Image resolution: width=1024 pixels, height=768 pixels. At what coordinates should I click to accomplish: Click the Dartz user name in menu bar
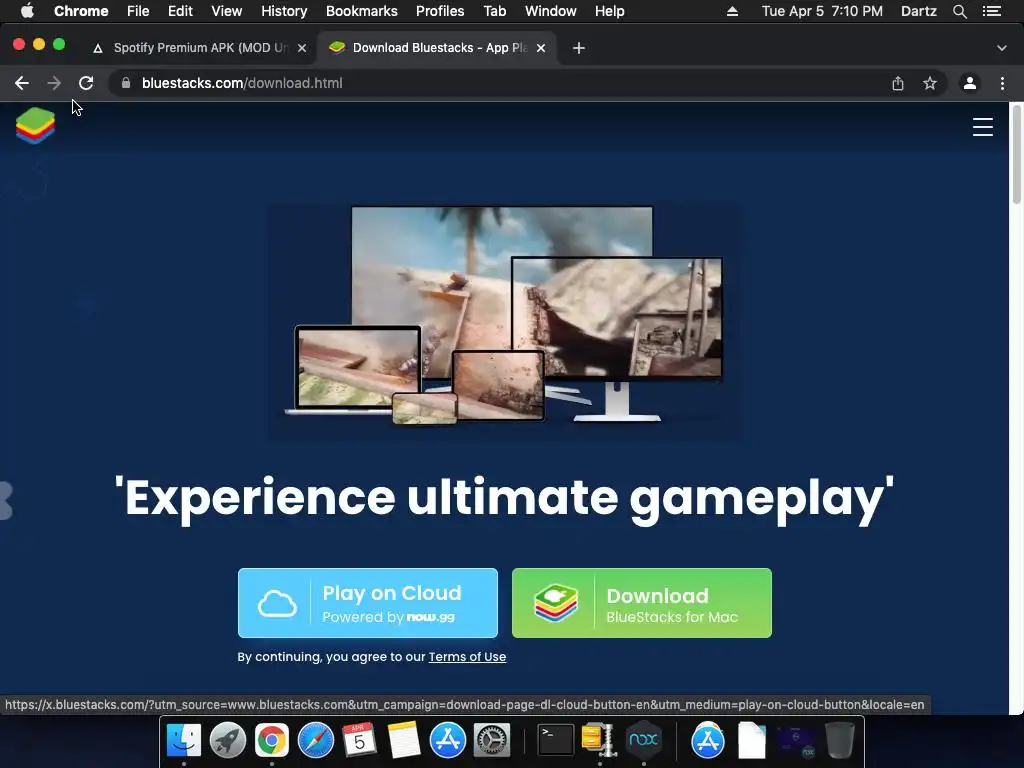point(918,11)
